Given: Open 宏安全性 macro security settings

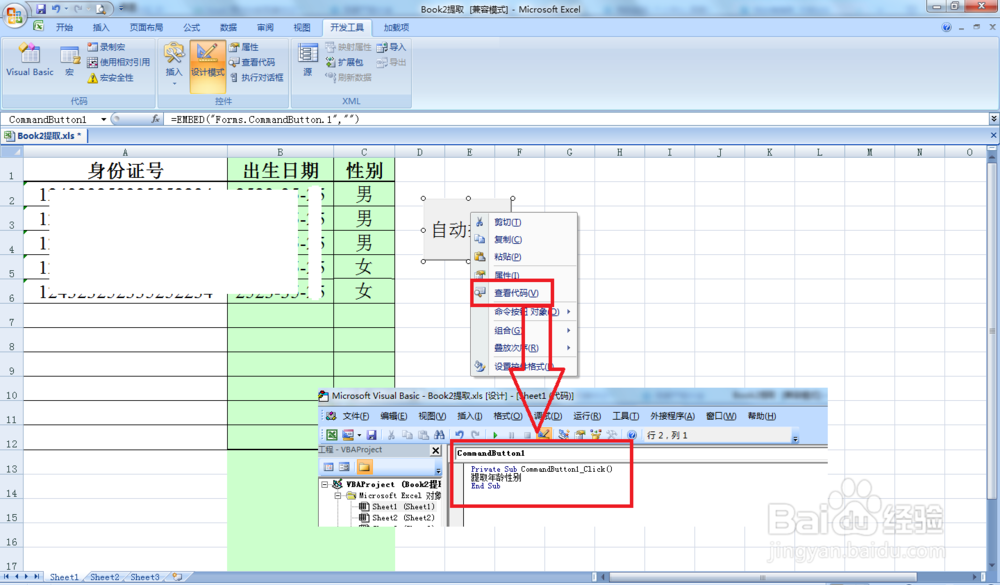Looking at the screenshot, I should point(110,77).
